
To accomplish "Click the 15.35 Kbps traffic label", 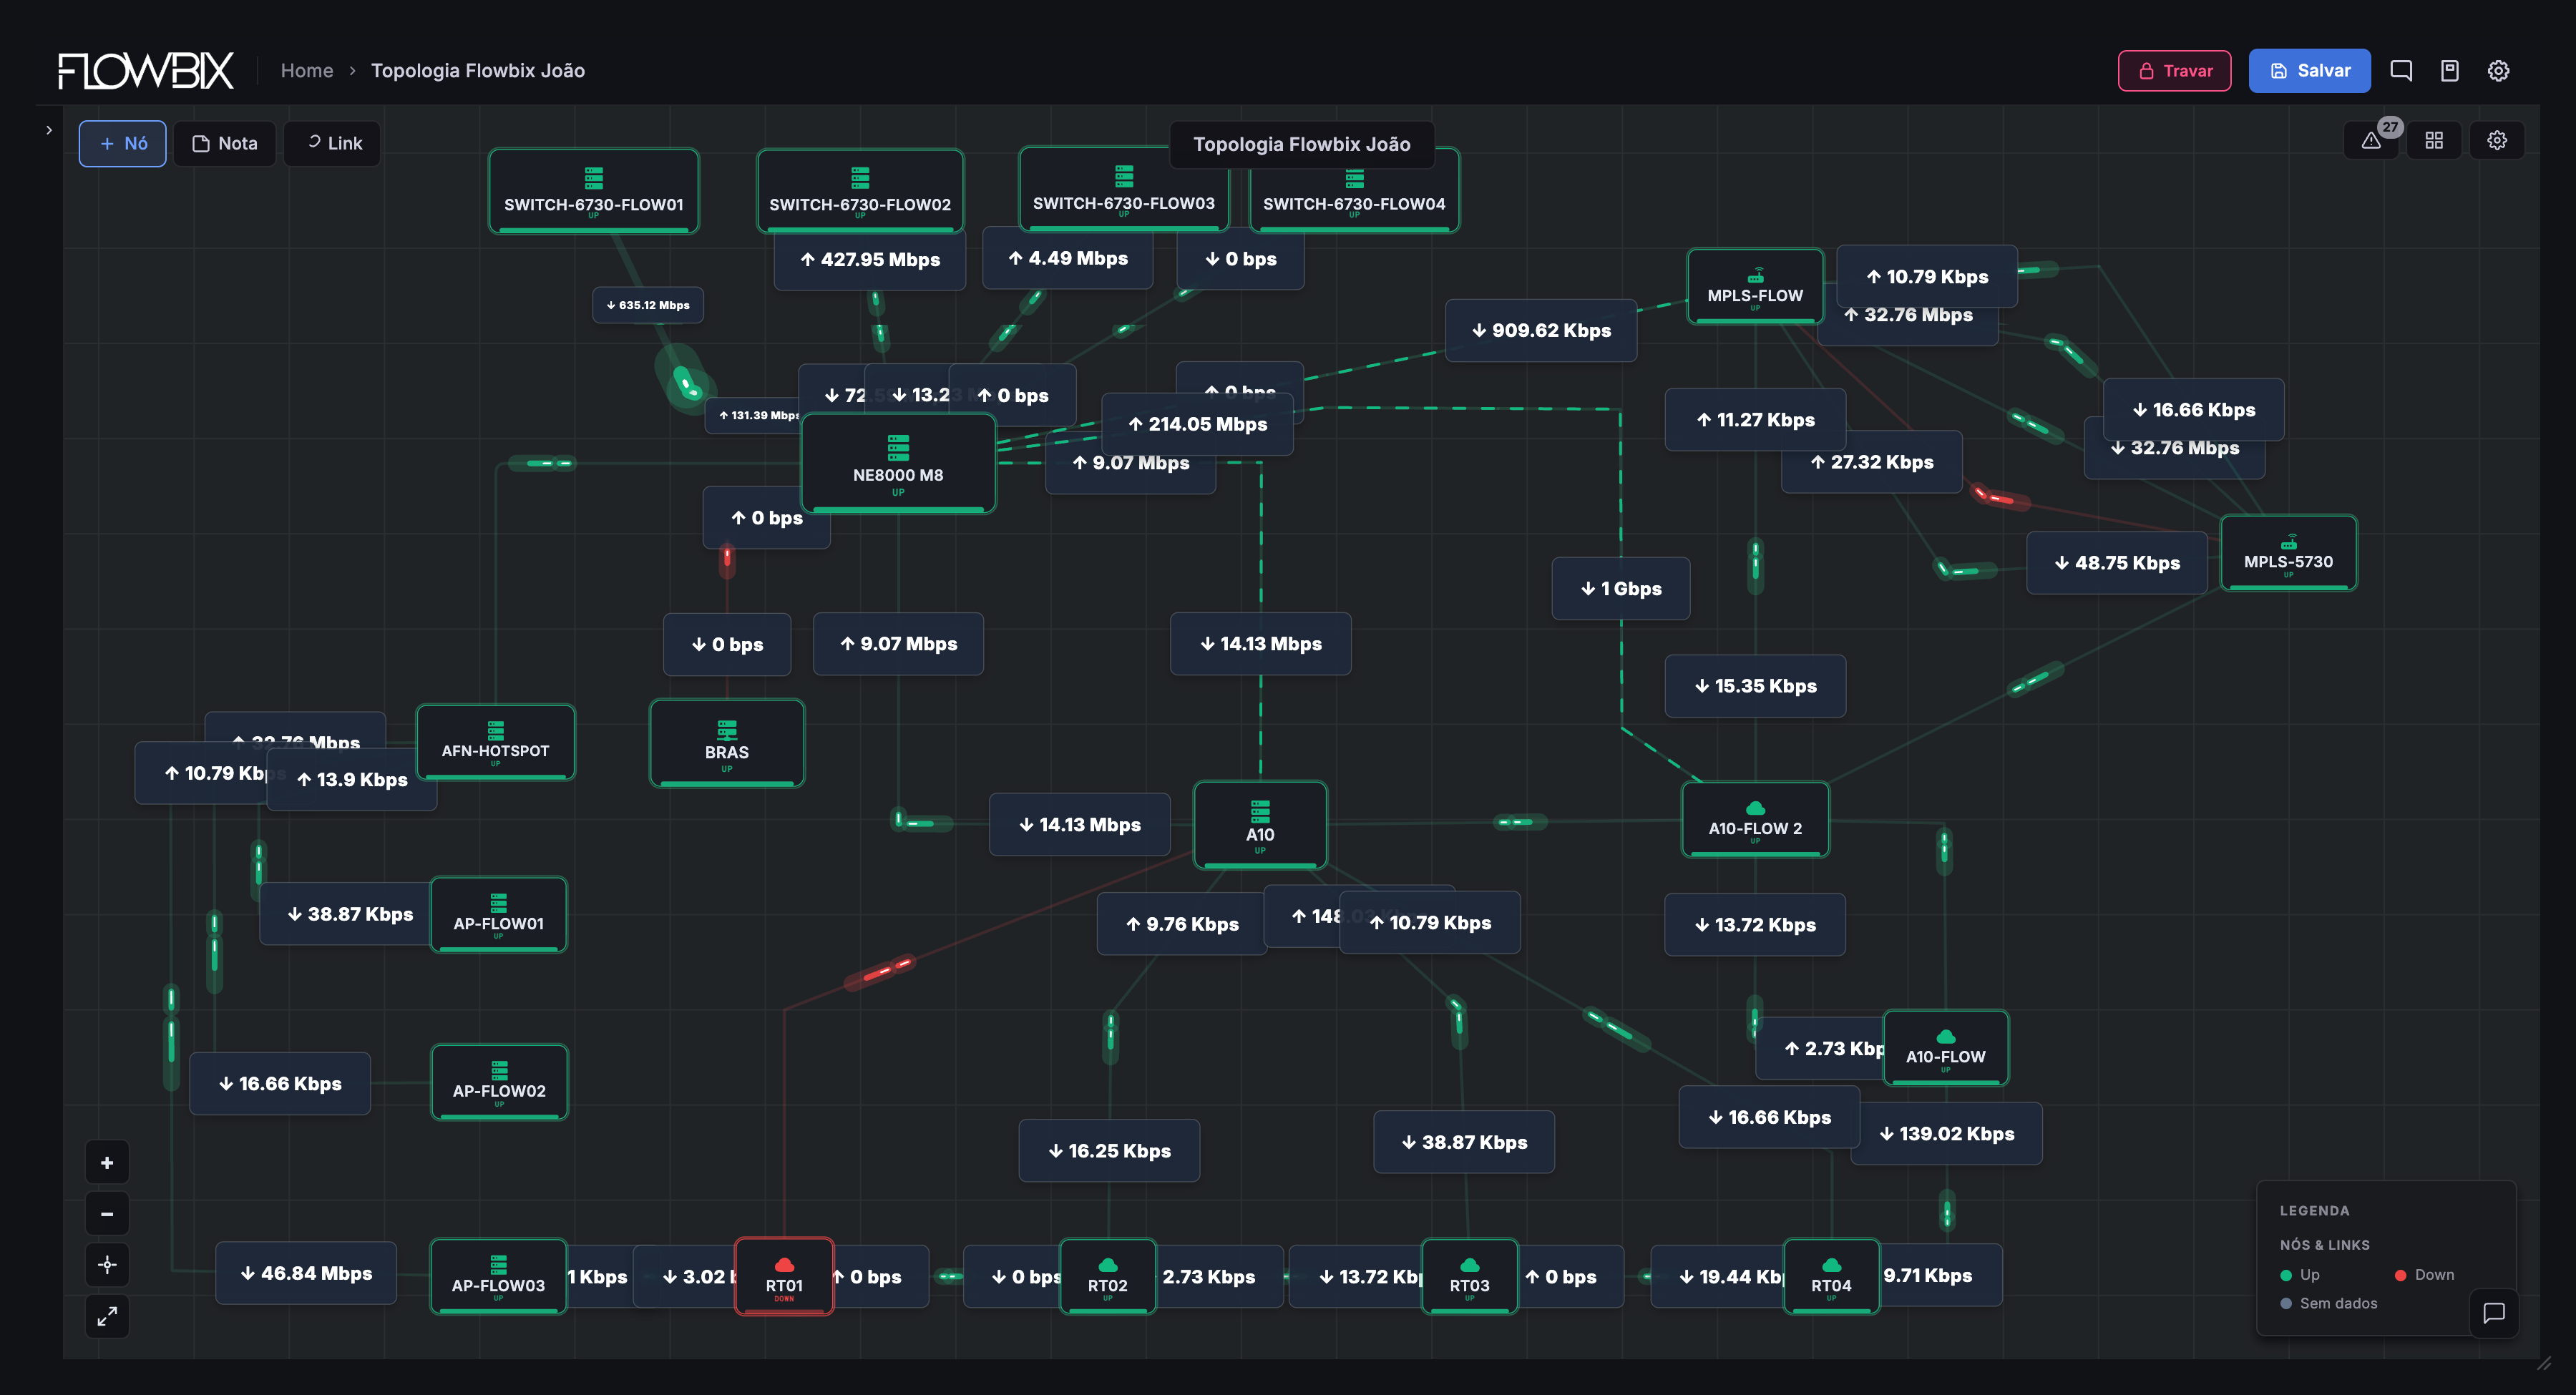I will click(1755, 686).
